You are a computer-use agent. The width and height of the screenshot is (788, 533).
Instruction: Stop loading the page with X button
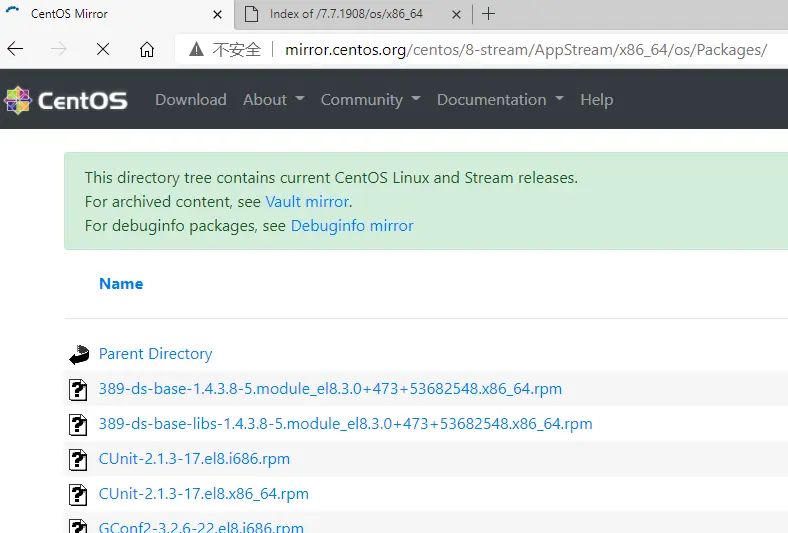[103, 49]
